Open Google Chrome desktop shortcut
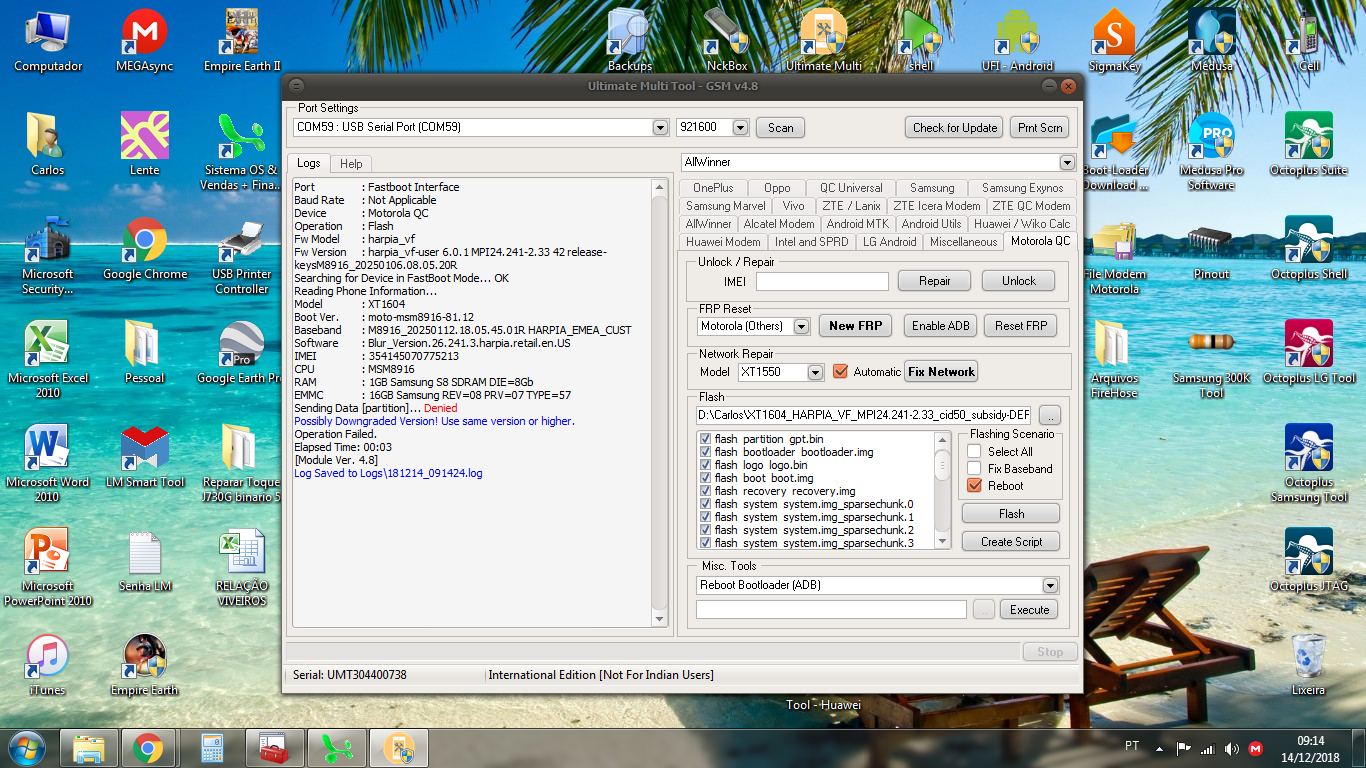1366x768 pixels. (145, 249)
